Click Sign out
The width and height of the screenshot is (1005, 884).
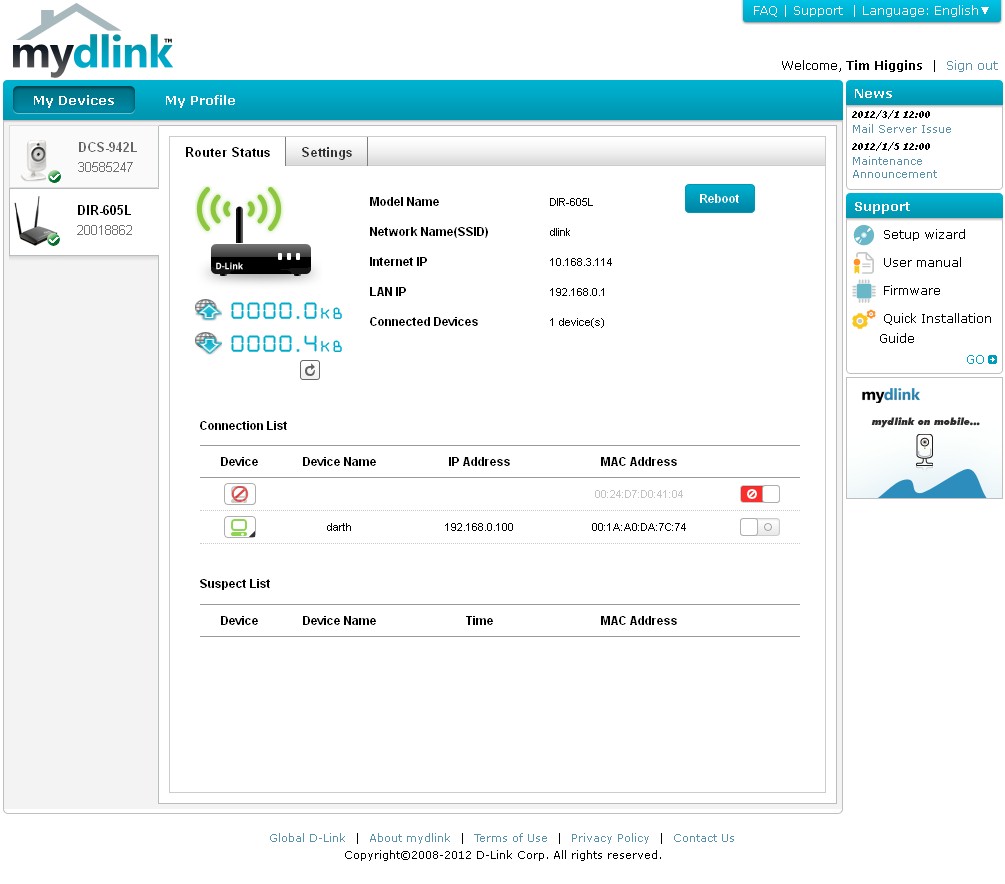[x=972, y=65]
